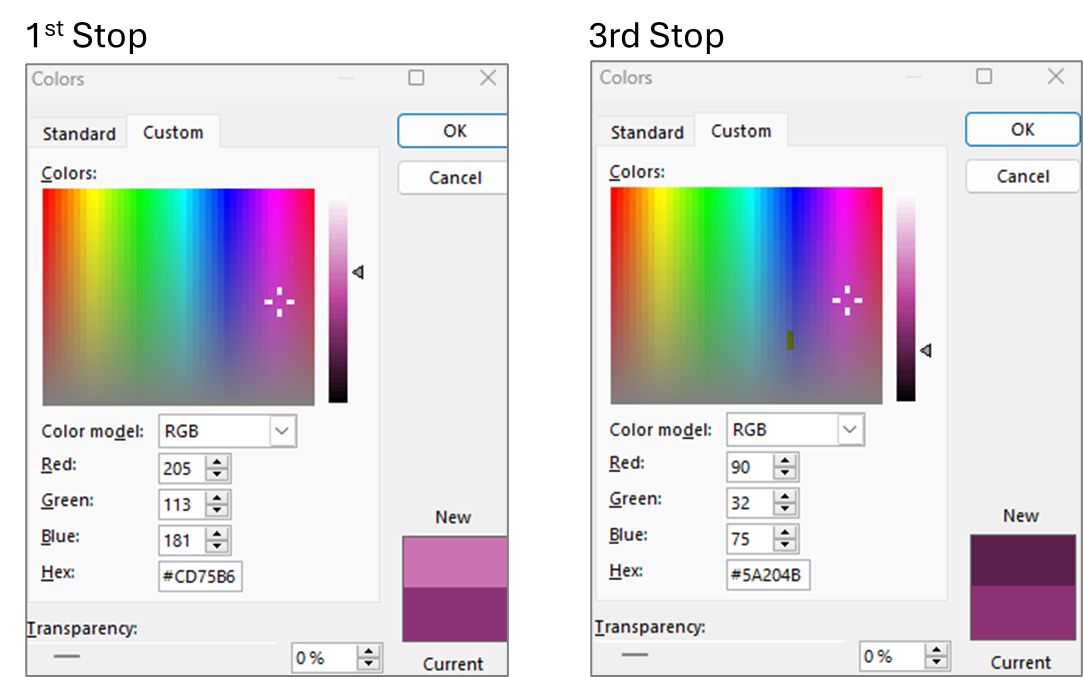Screen dimensions: 1083x677
Task: Click the Hex field showing #5A204B
Action: pos(768,575)
